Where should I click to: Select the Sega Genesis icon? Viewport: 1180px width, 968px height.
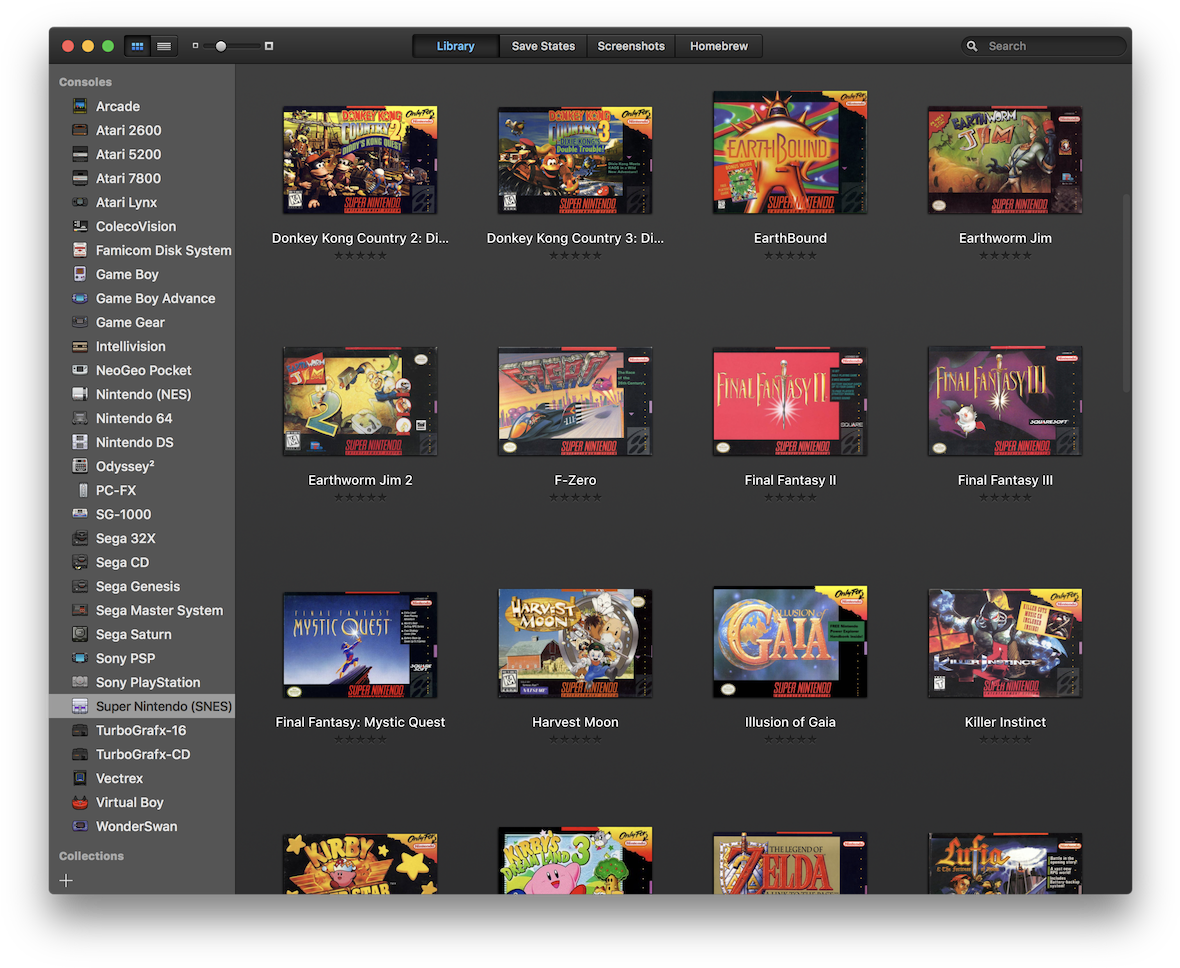pyautogui.click(x=80, y=586)
